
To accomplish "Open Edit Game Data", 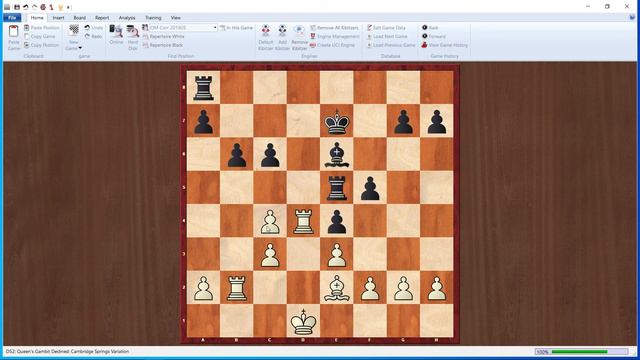I will tap(386, 28).
